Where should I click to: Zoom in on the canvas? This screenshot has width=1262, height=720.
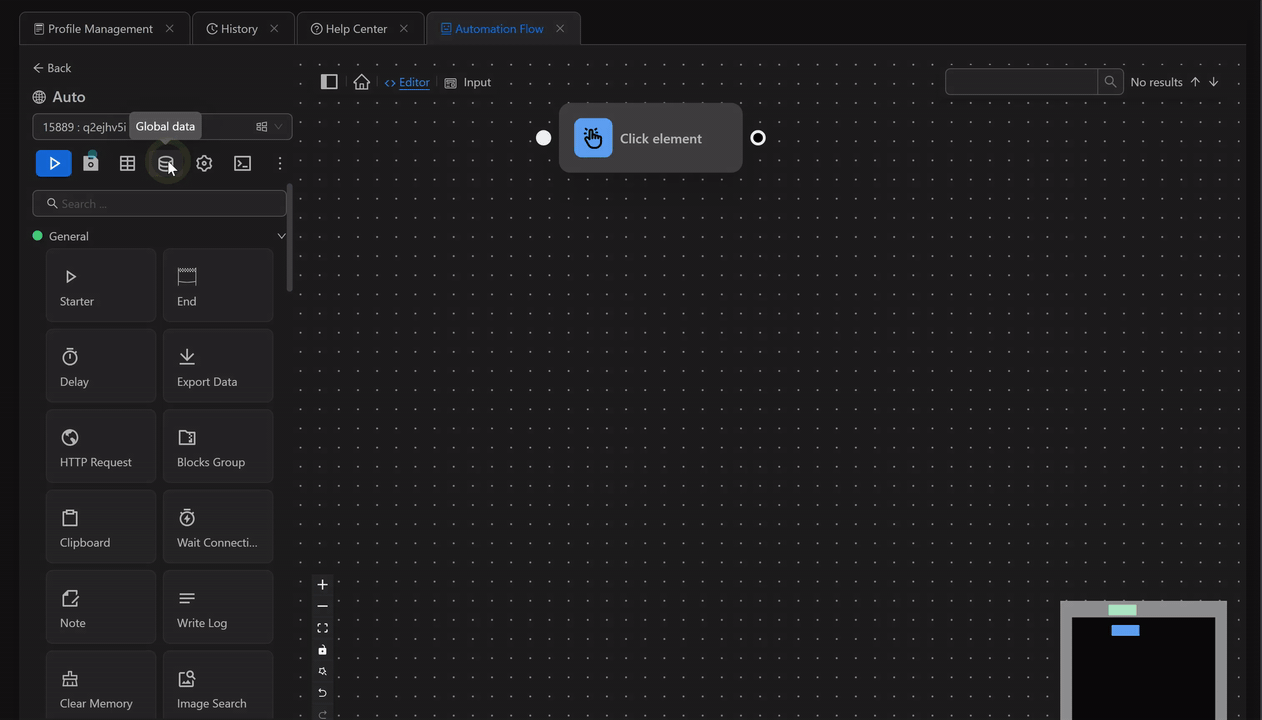click(322, 584)
